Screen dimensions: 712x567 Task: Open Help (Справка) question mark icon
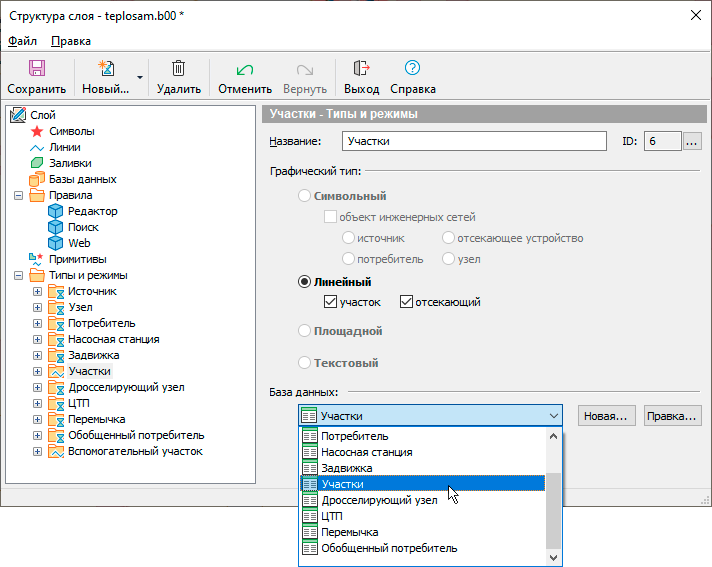click(x=412, y=69)
